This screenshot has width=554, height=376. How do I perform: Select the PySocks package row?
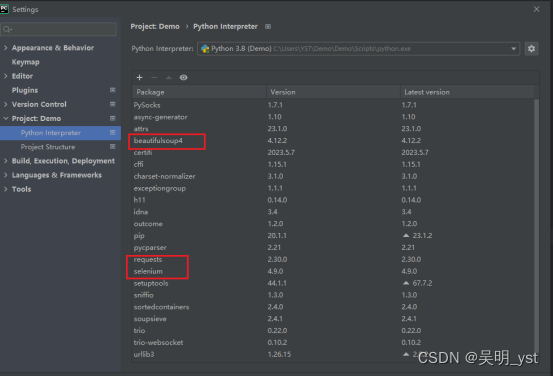333,105
